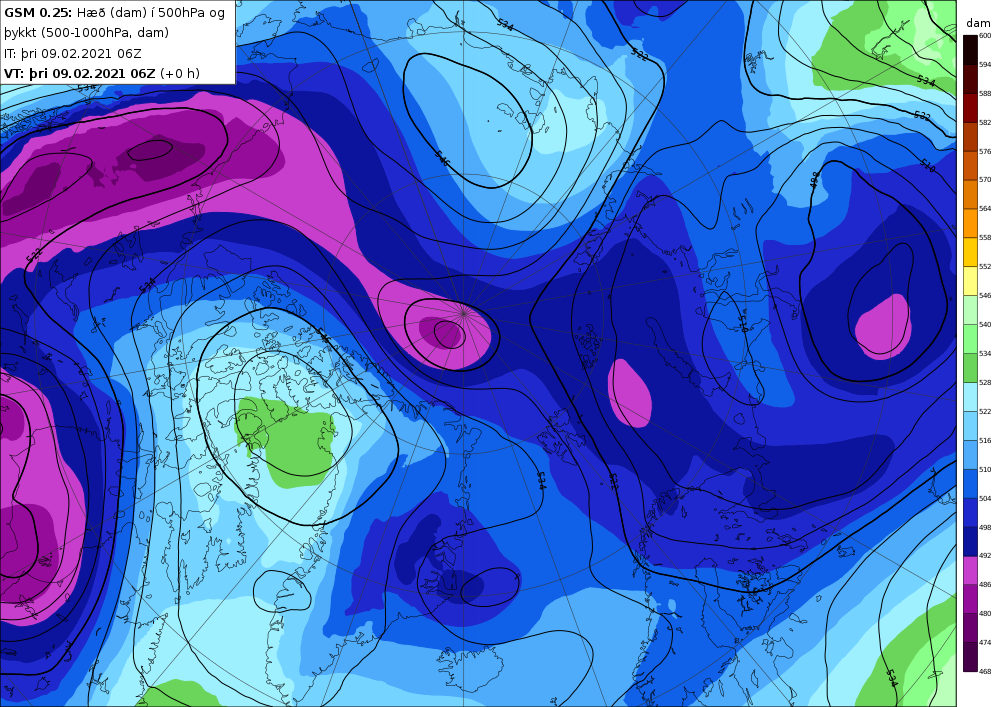Click the '492' value on the color scale
This screenshot has width=1000, height=707.
[x=985, y=556]
